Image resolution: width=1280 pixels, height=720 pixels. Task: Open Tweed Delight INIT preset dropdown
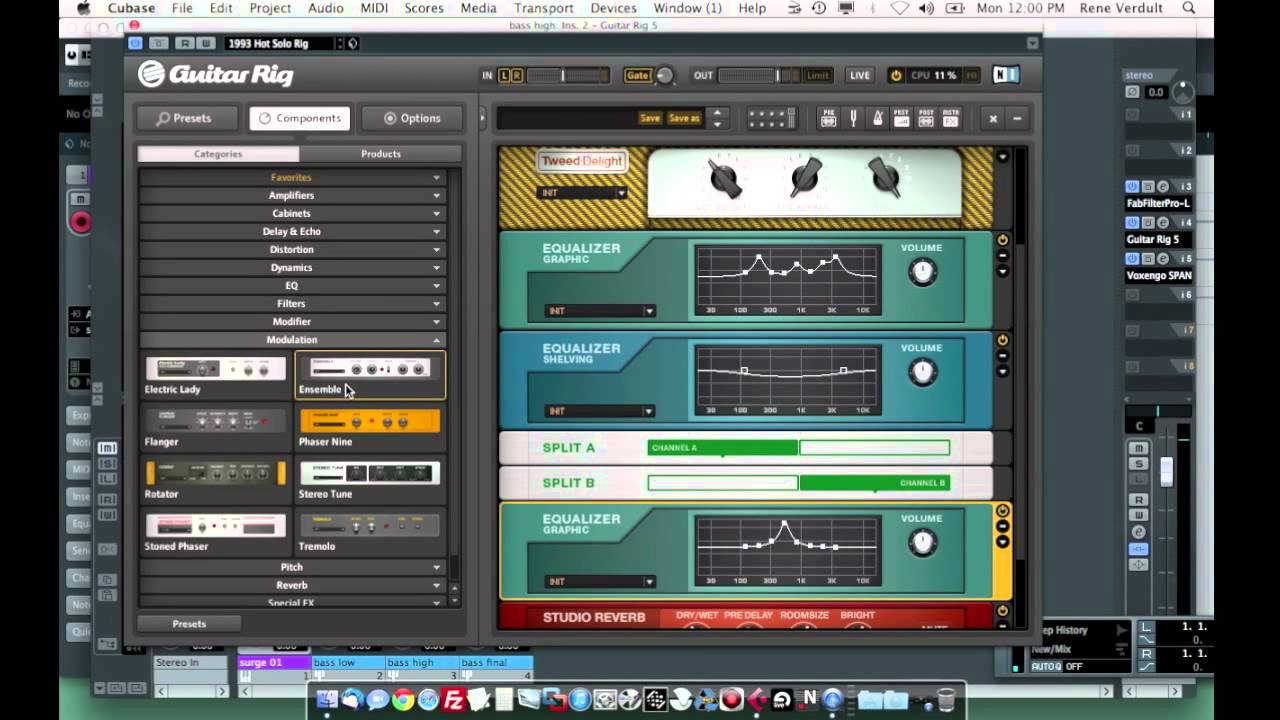[582, 193]
